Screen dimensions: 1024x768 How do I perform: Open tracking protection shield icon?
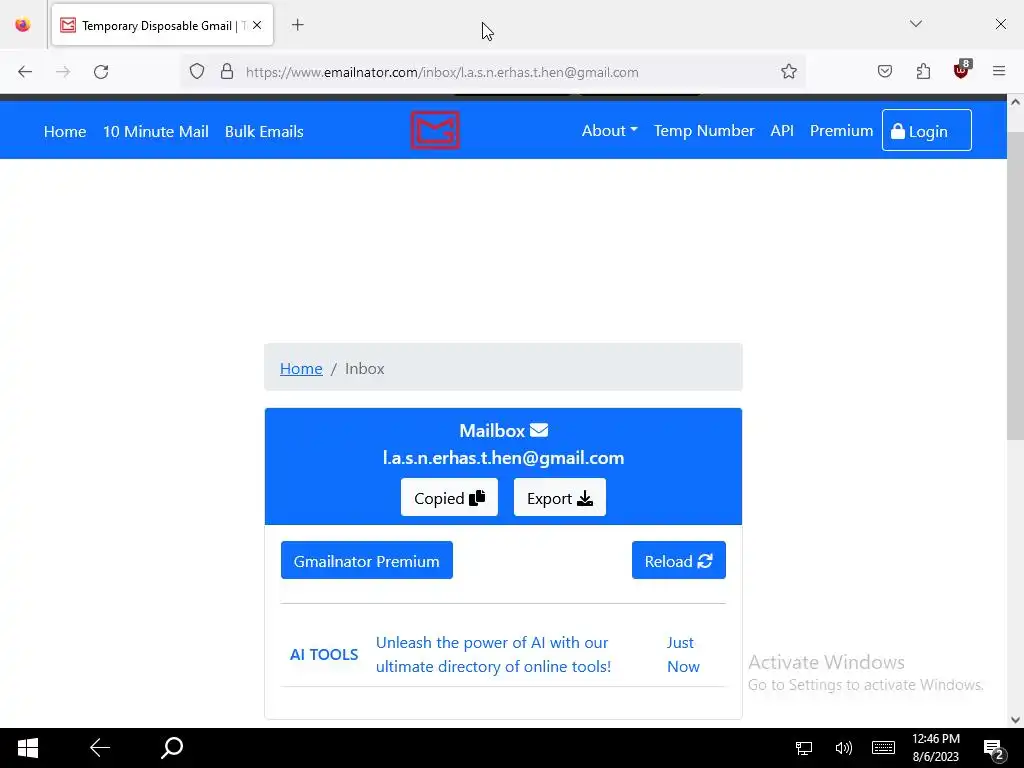click(x=197, y=72)
